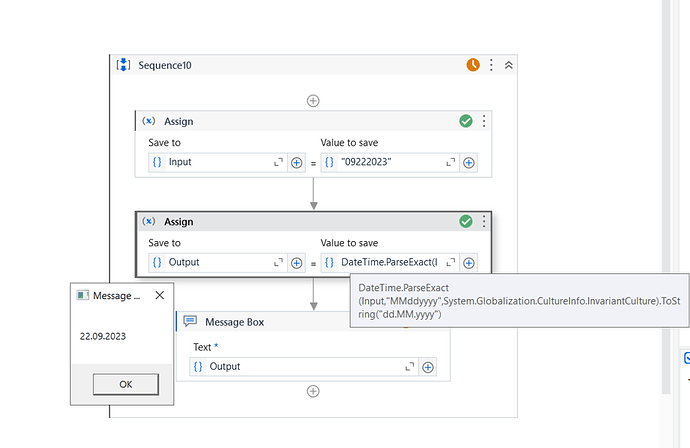This screenshot has width=690, height=448.
Task: Click plus button beside "09222023" value
Action: [468, 162]
